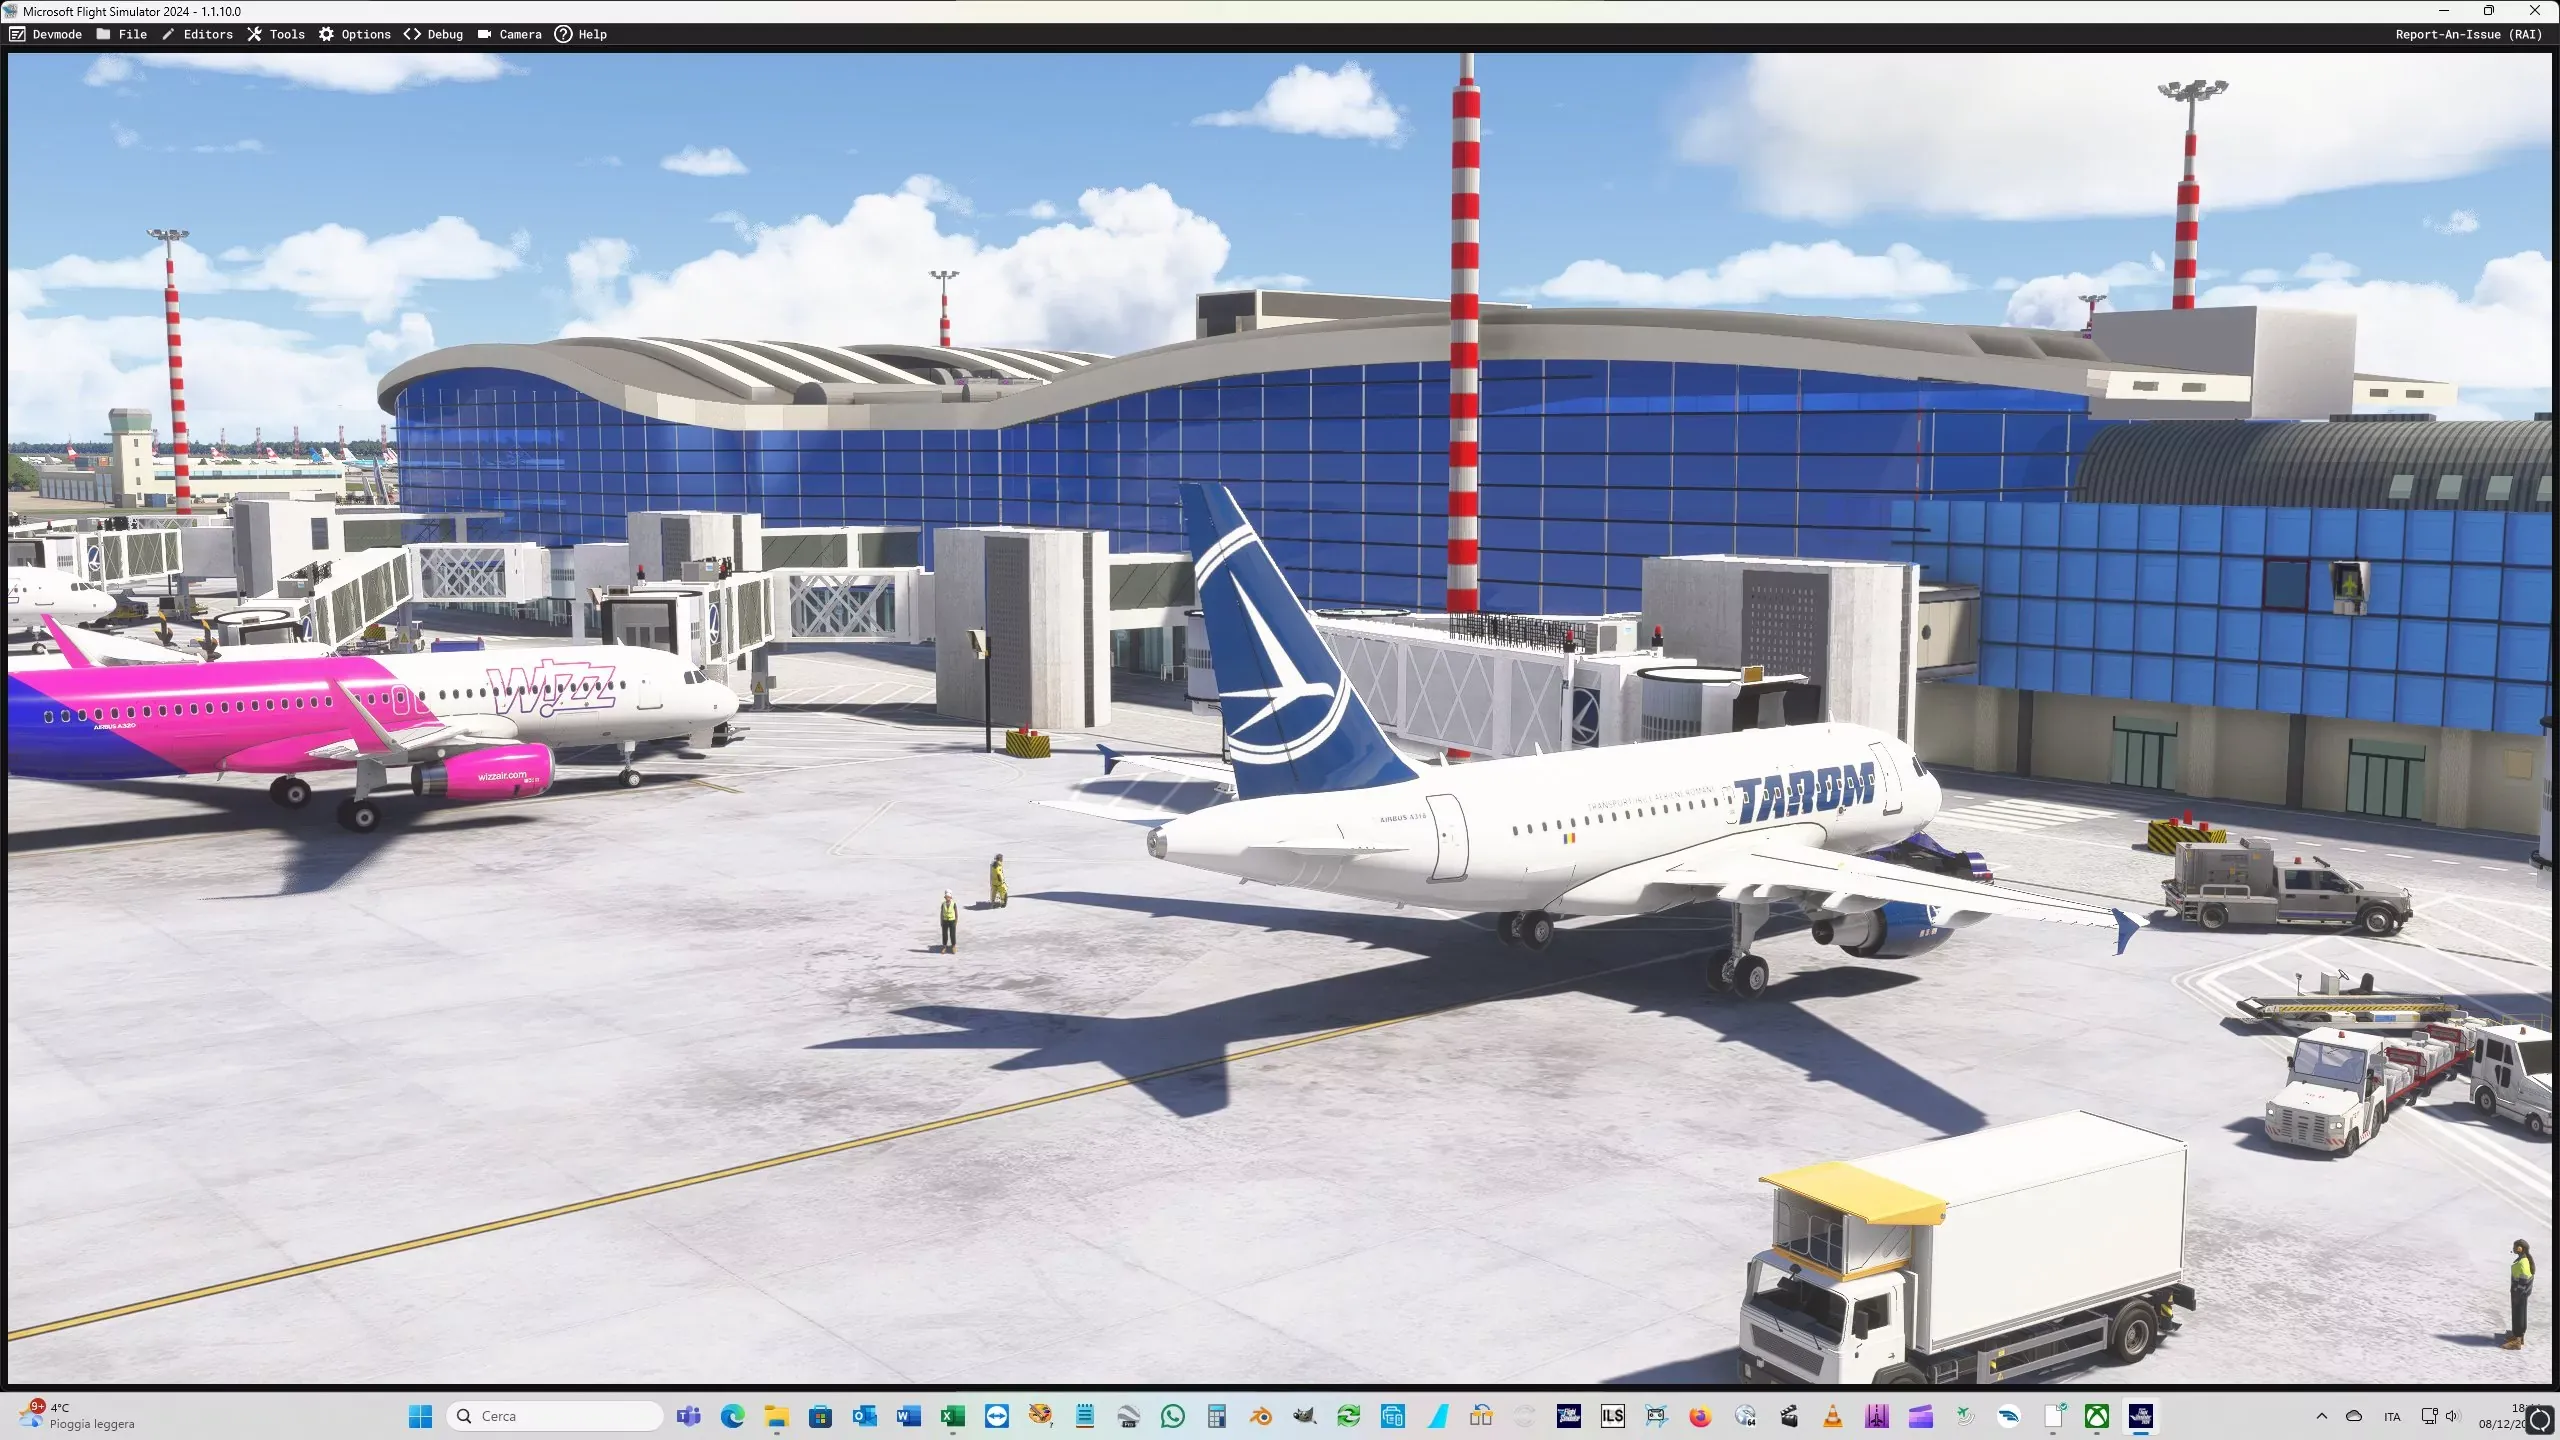Expand the Tools menu
This screenshot has height=1440, width=2560.
click(276, 34)
